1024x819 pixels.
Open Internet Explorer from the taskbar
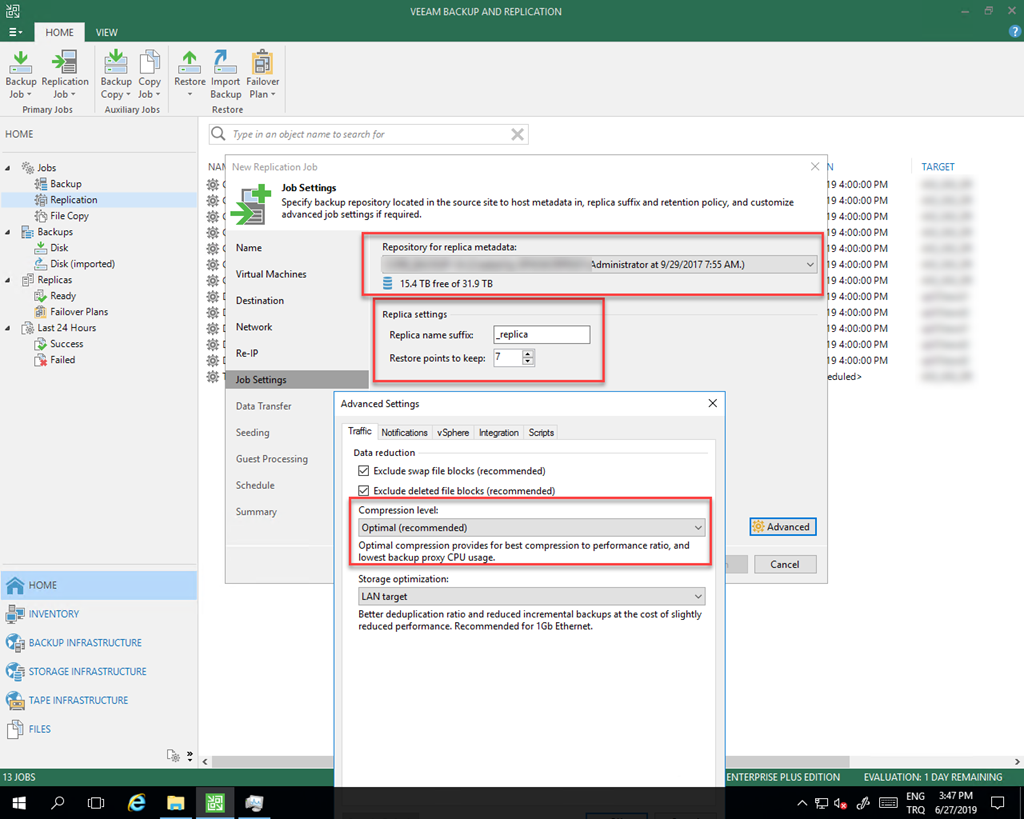136,803
